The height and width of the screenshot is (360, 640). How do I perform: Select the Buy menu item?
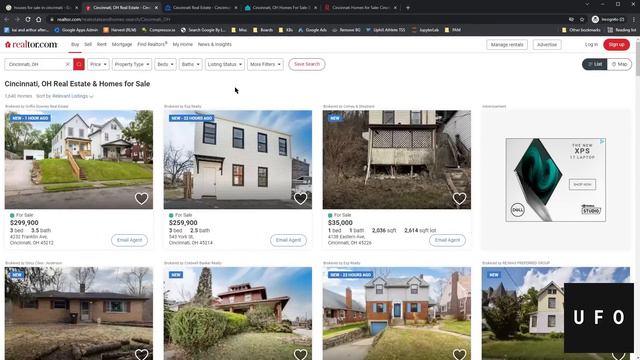pos(75,44)
